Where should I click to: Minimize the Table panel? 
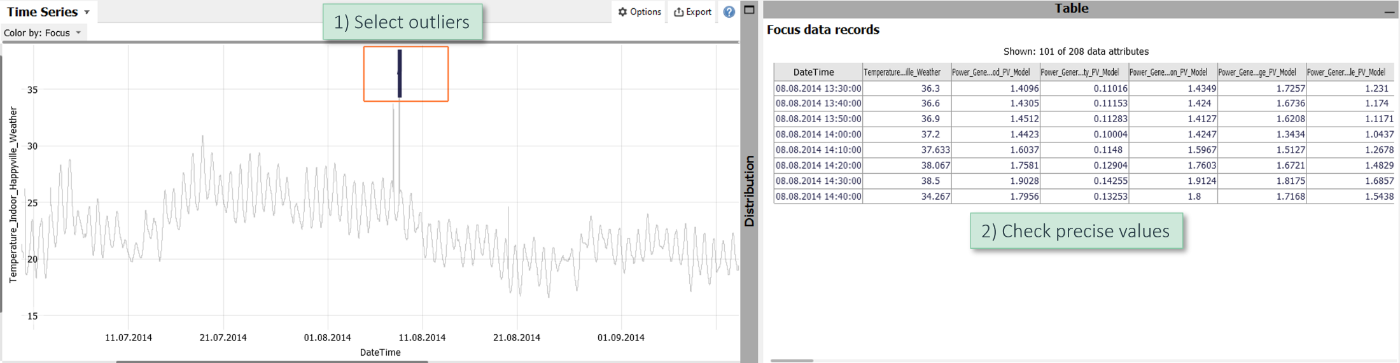[x=1388, y=8]
